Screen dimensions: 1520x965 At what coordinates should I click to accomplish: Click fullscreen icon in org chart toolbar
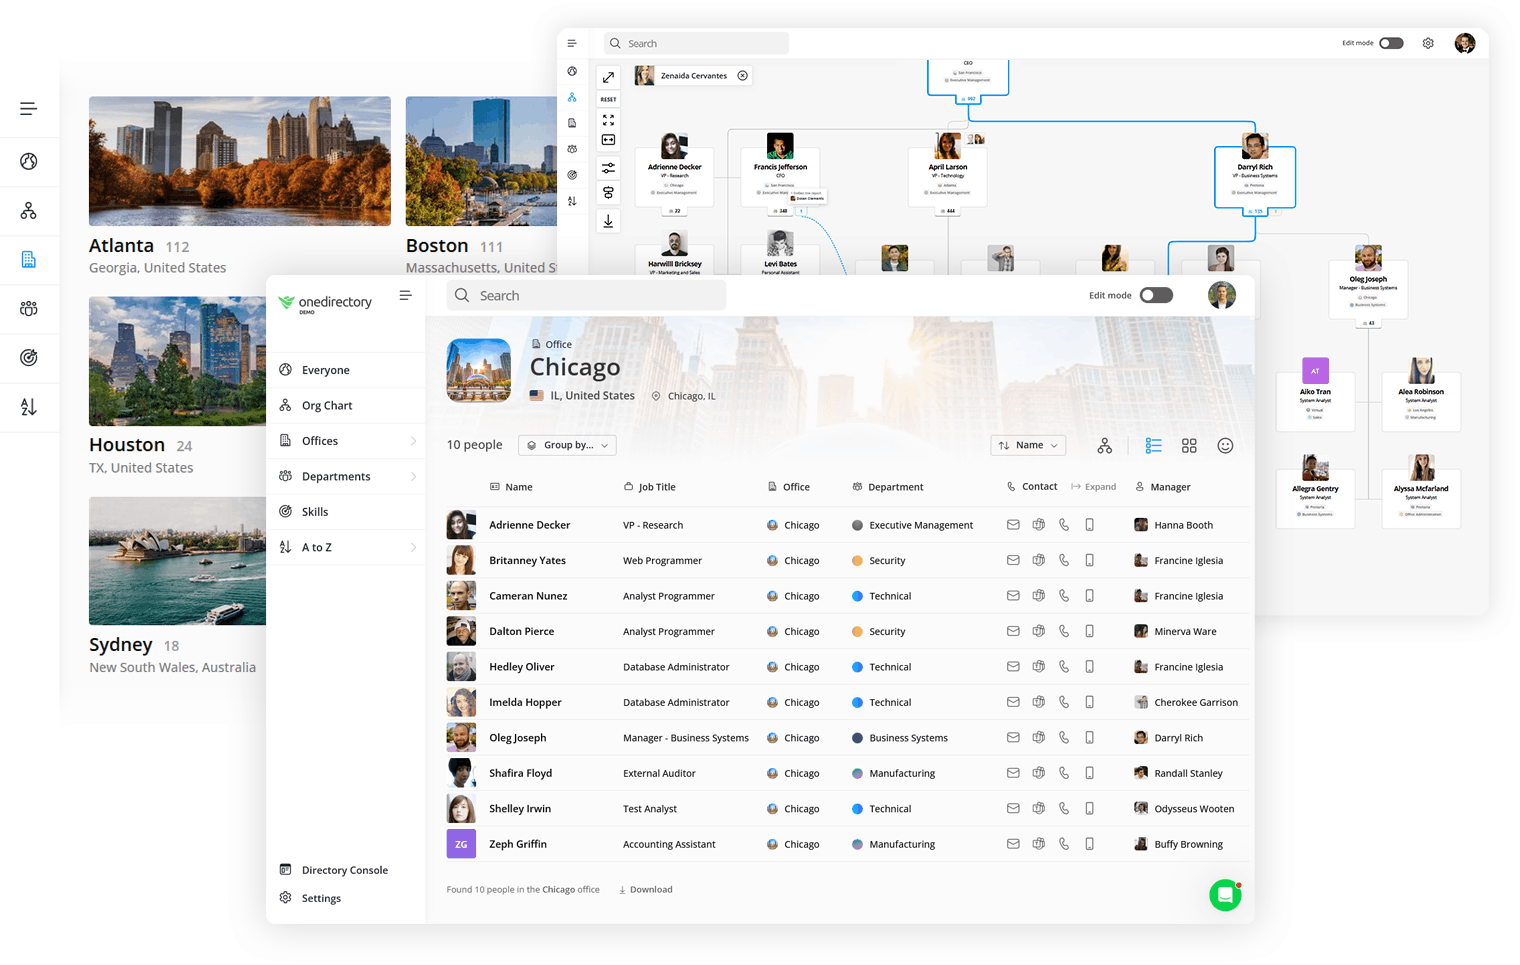pos(608,120)
